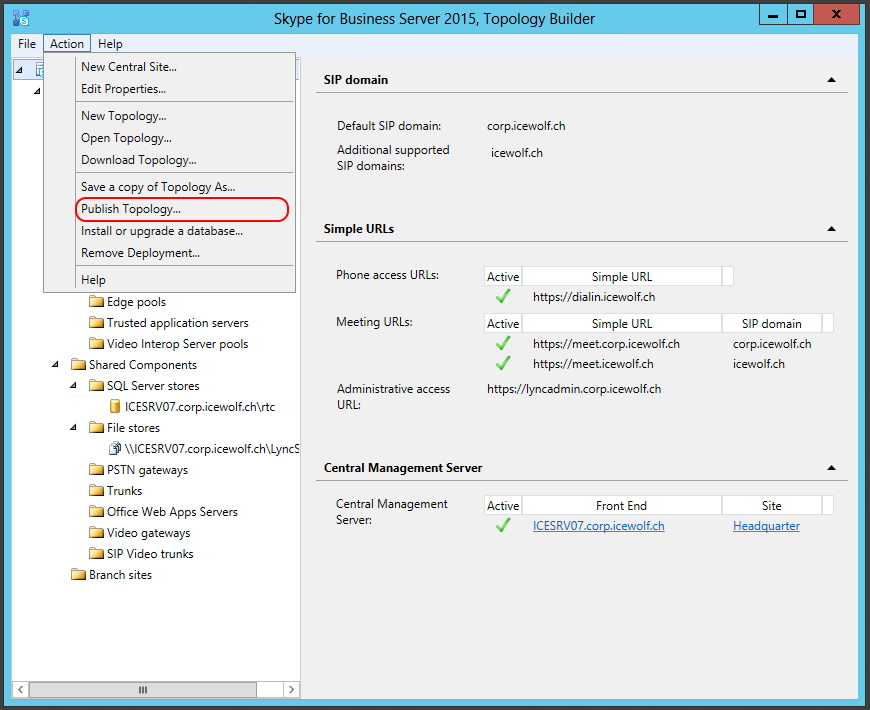Click green checkmark beside dialin.icewolf.ch
Image resolution: width=870 pixels, height=710 pixels.
coord(503,297)
